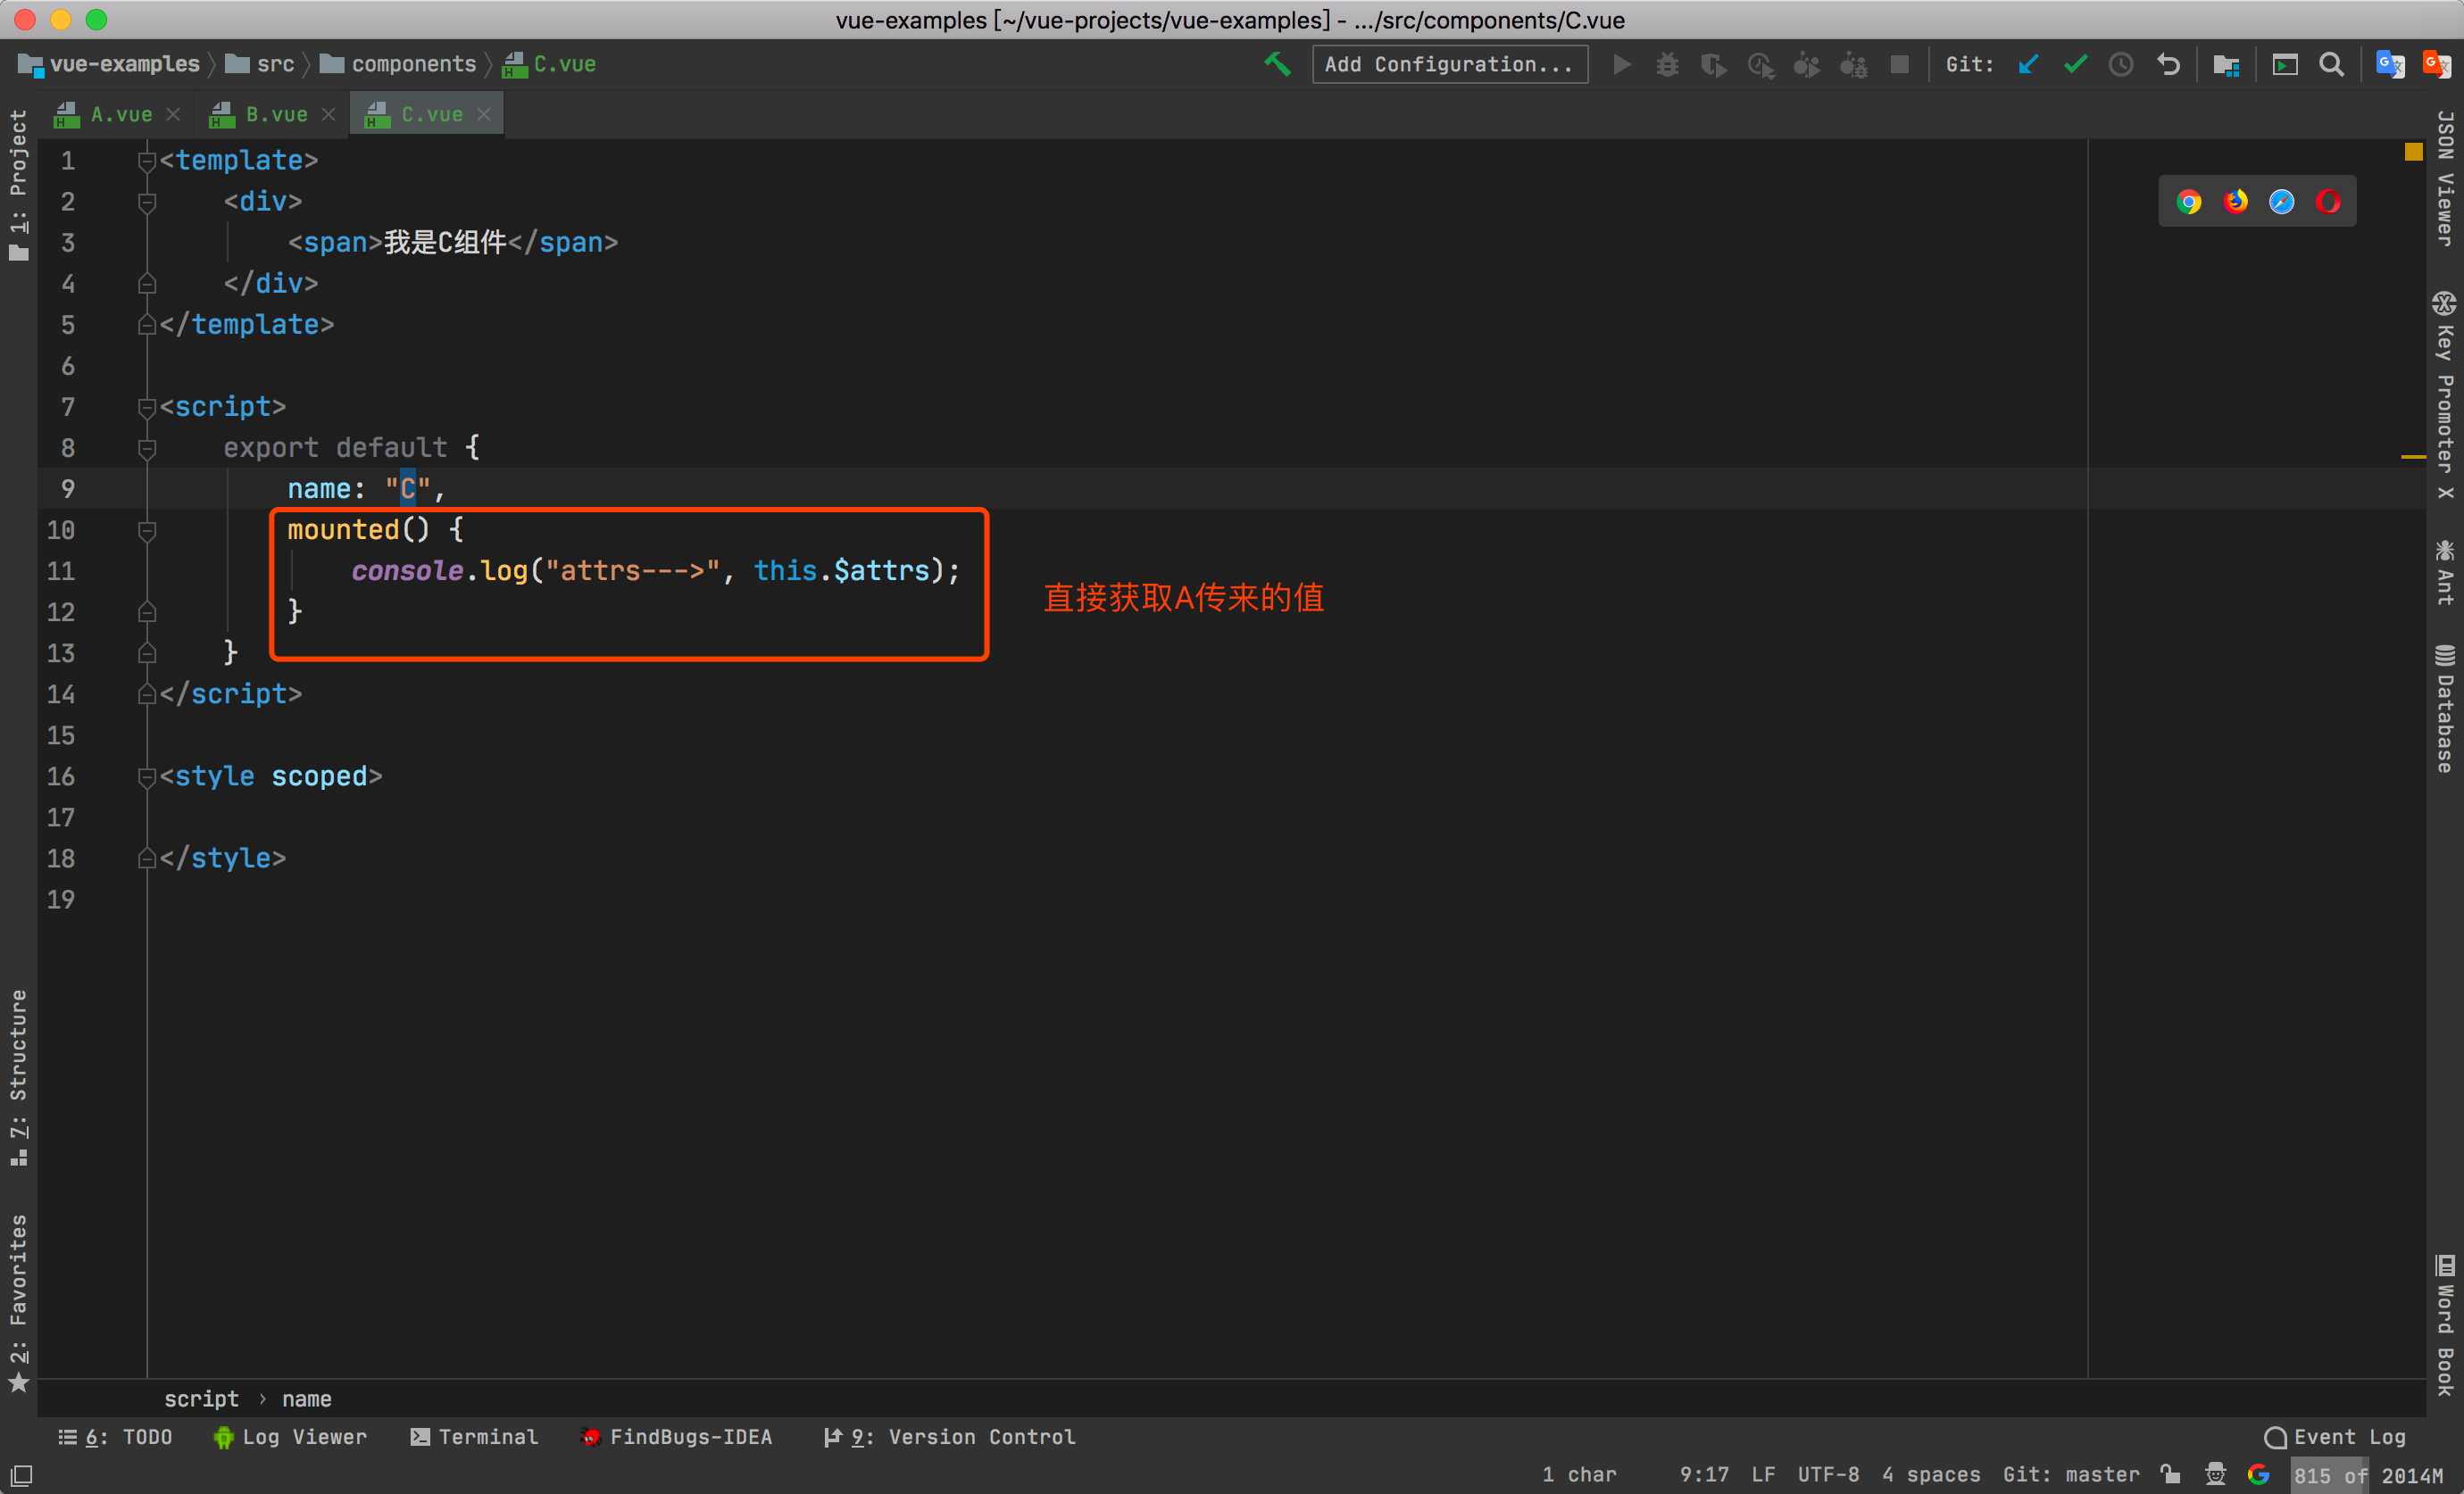The height and width of the screenshot is (1494, 2464).
Task: Click the LF line separator selector
Action: (1763, 1474)
